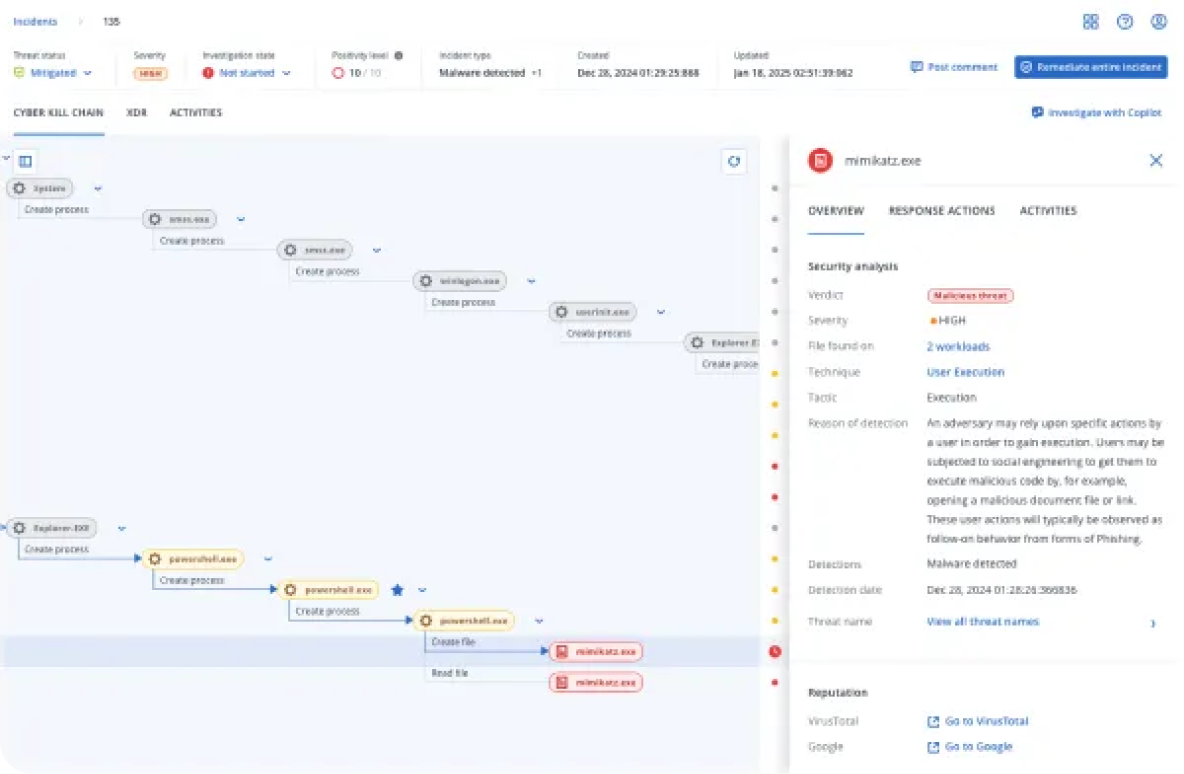This screenshot has width=1184, height=774.
Task: Switch to the Activities tab in side panel
Action: point(1048,211)
